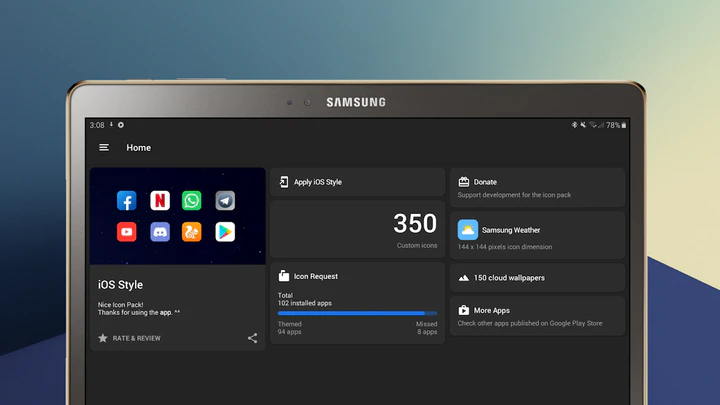This screenshot has width=720, height=405.
Task: Tap the Facebook icon in preview
Action: coord(127,200)
